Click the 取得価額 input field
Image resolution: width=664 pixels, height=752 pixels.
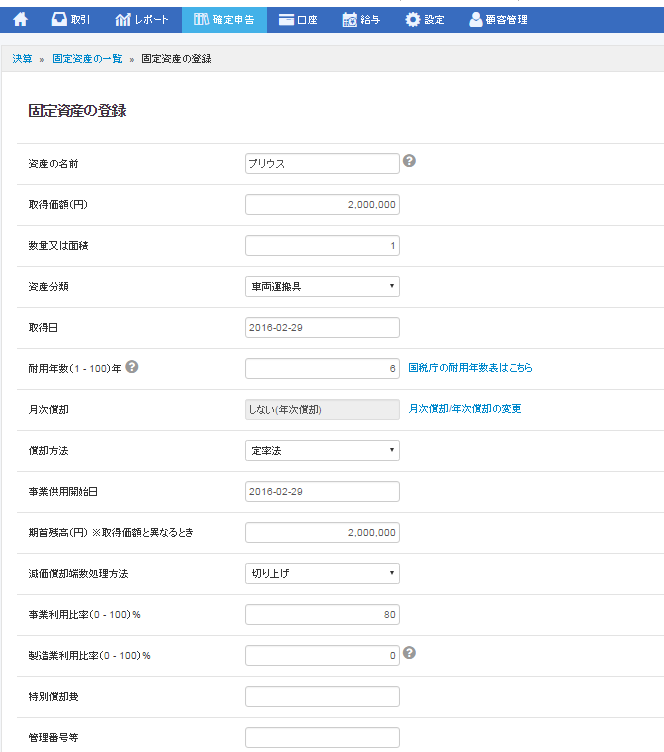click(322, 204)
